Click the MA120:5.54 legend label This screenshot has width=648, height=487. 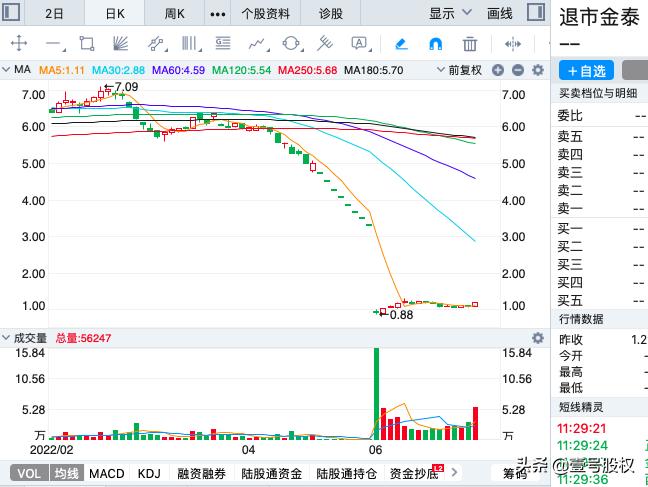241,70
